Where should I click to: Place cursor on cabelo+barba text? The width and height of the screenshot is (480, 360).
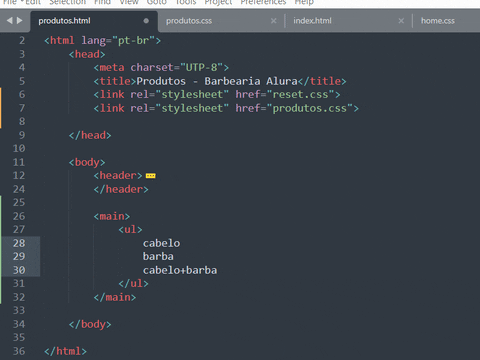tap(180, 270)
